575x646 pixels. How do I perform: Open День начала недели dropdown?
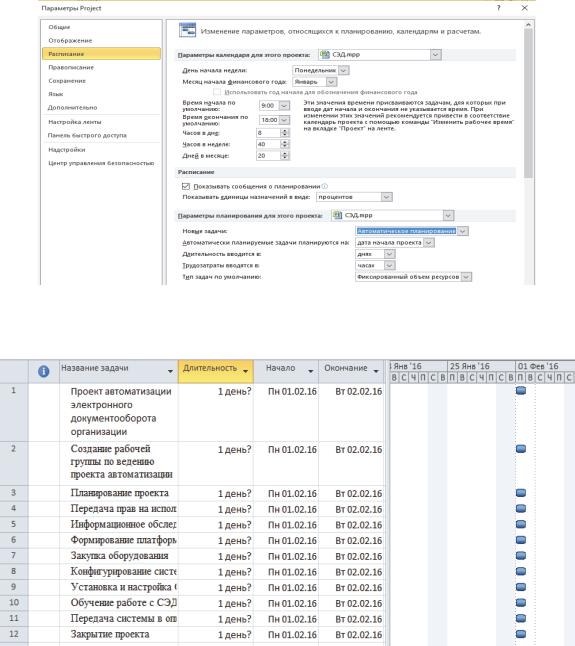pos(344,70)
